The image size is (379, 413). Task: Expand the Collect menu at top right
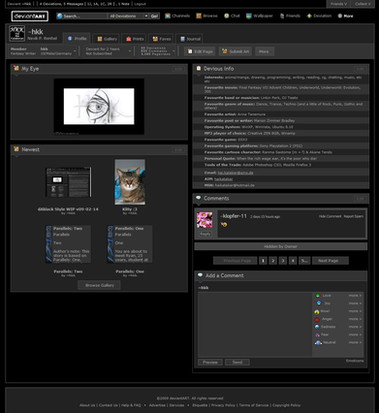click(363, 4)
